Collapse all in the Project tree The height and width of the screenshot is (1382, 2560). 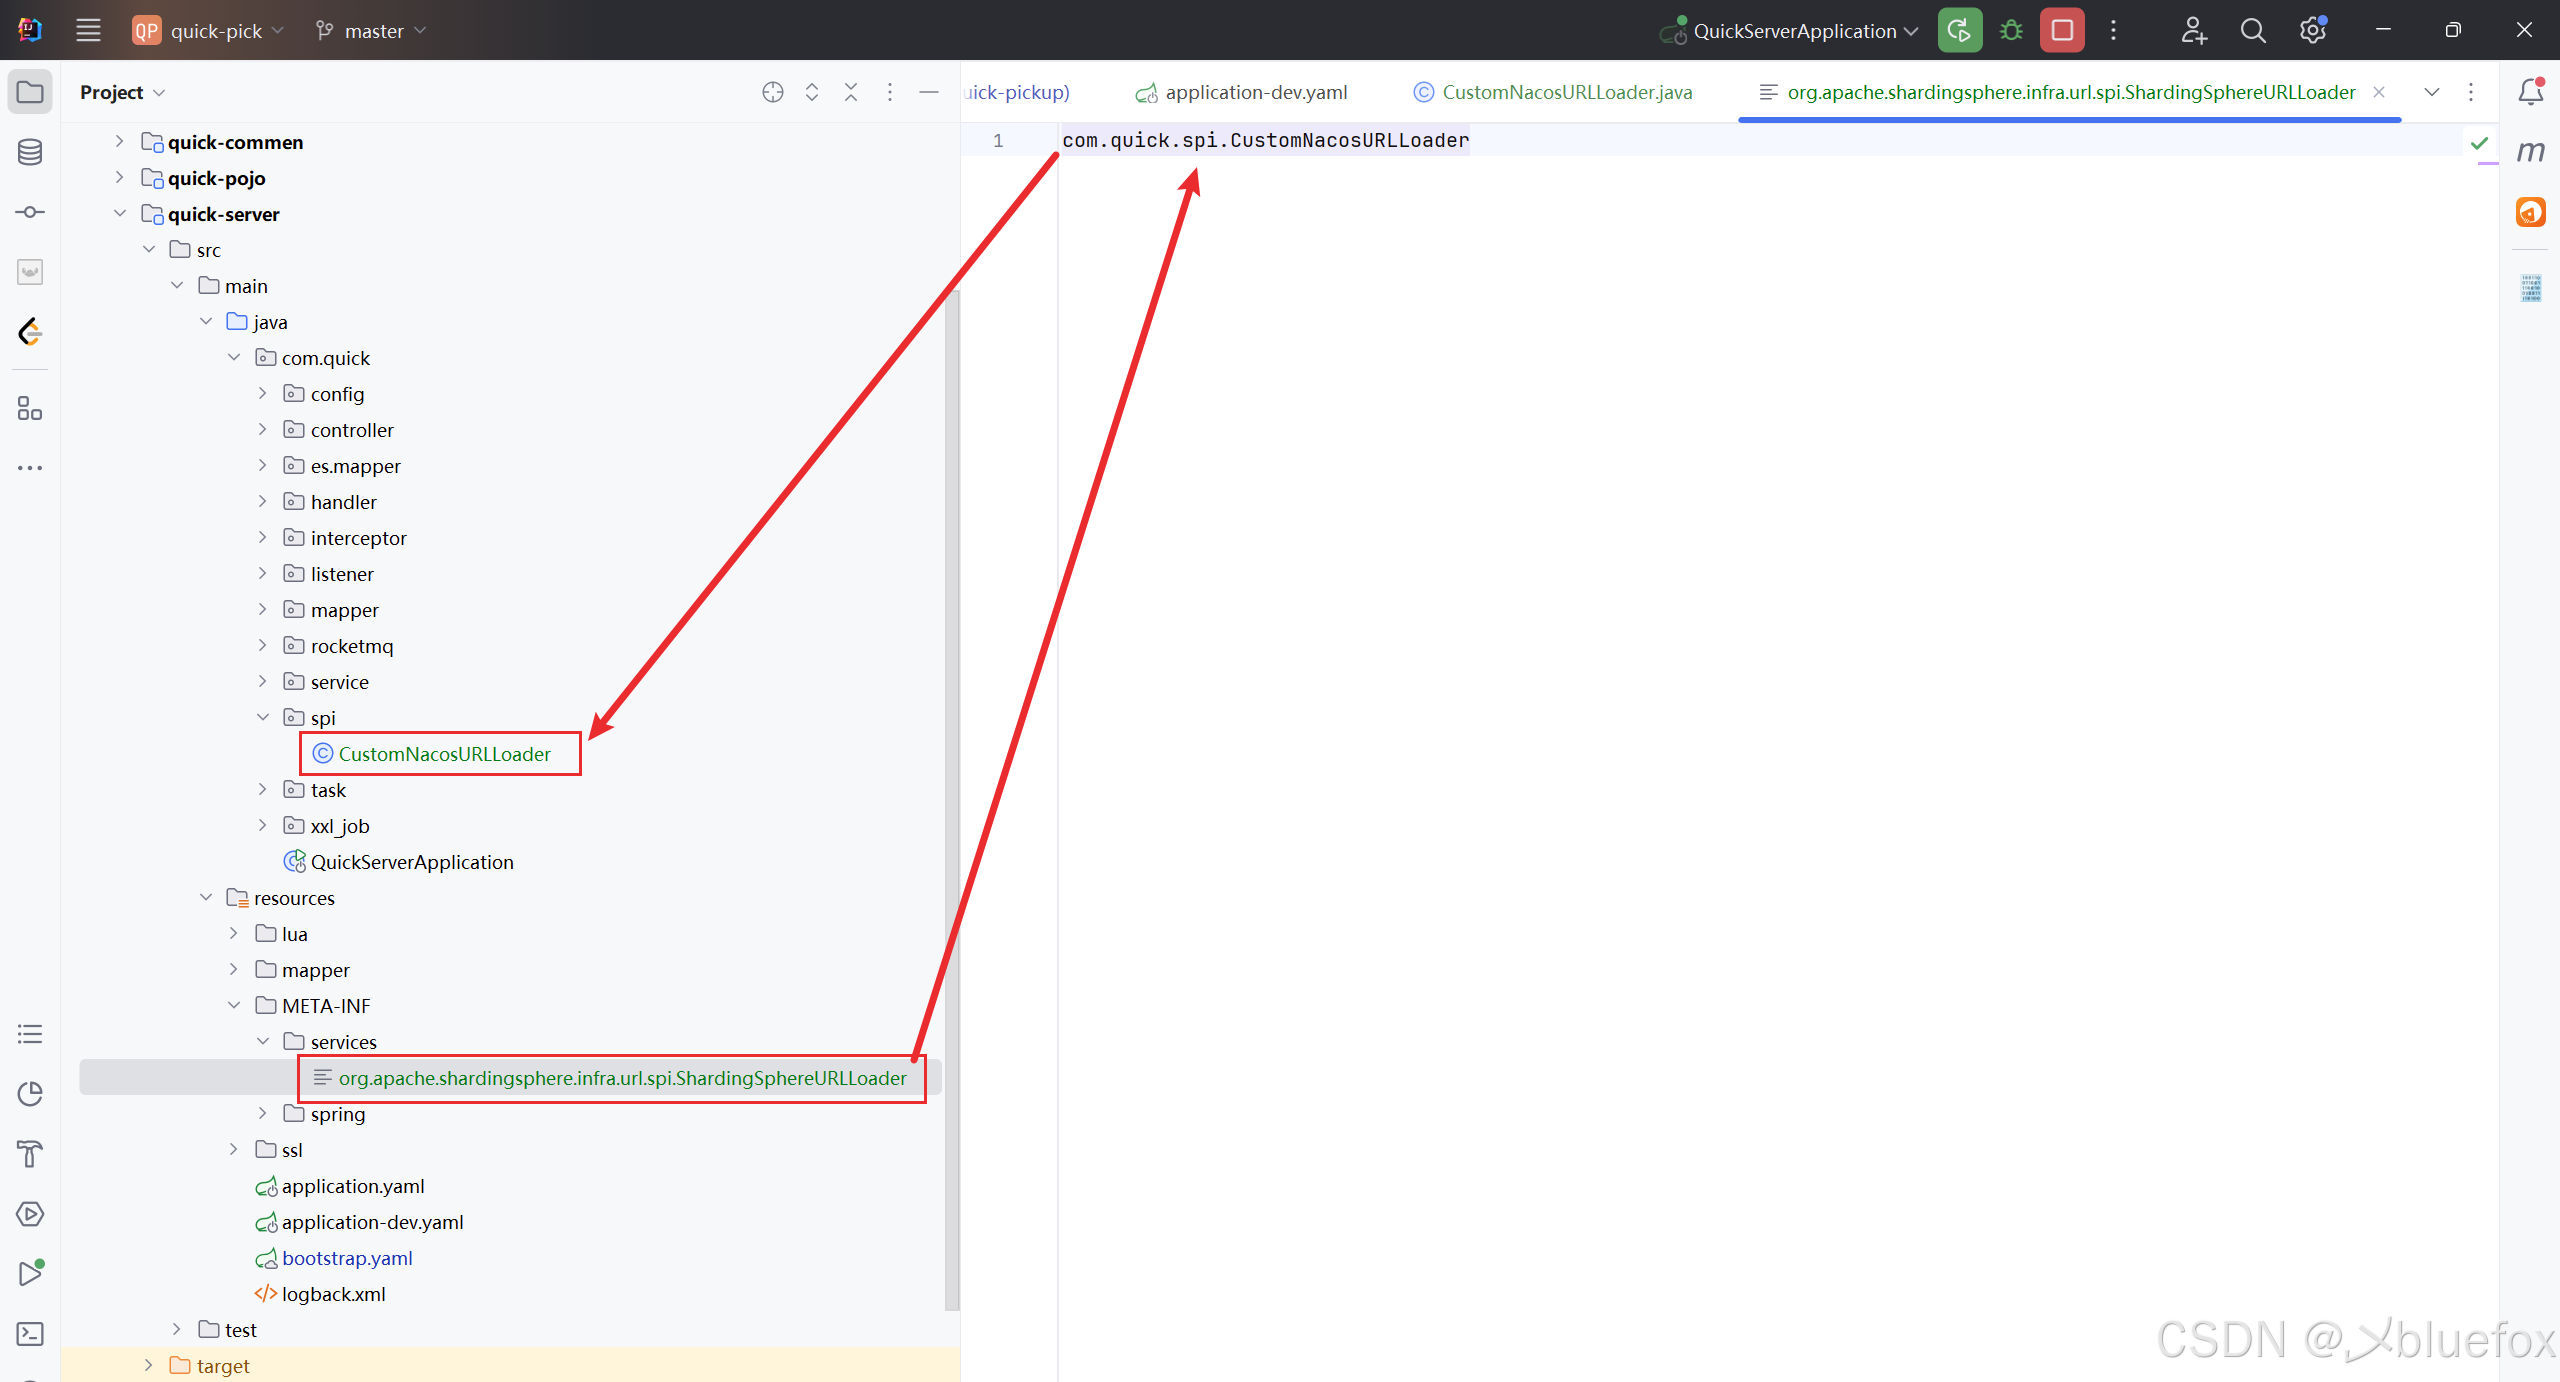[851, 92]
